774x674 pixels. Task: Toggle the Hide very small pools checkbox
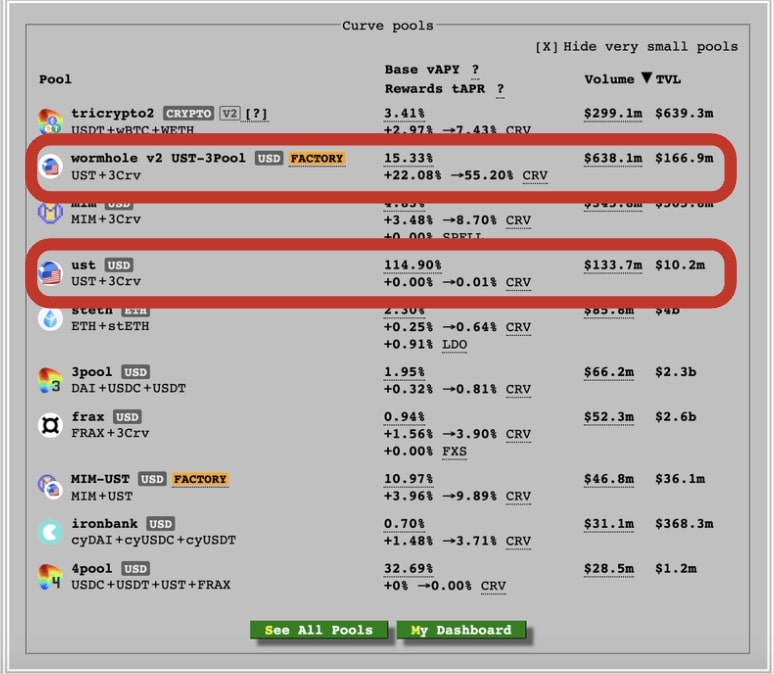point(547,46)
